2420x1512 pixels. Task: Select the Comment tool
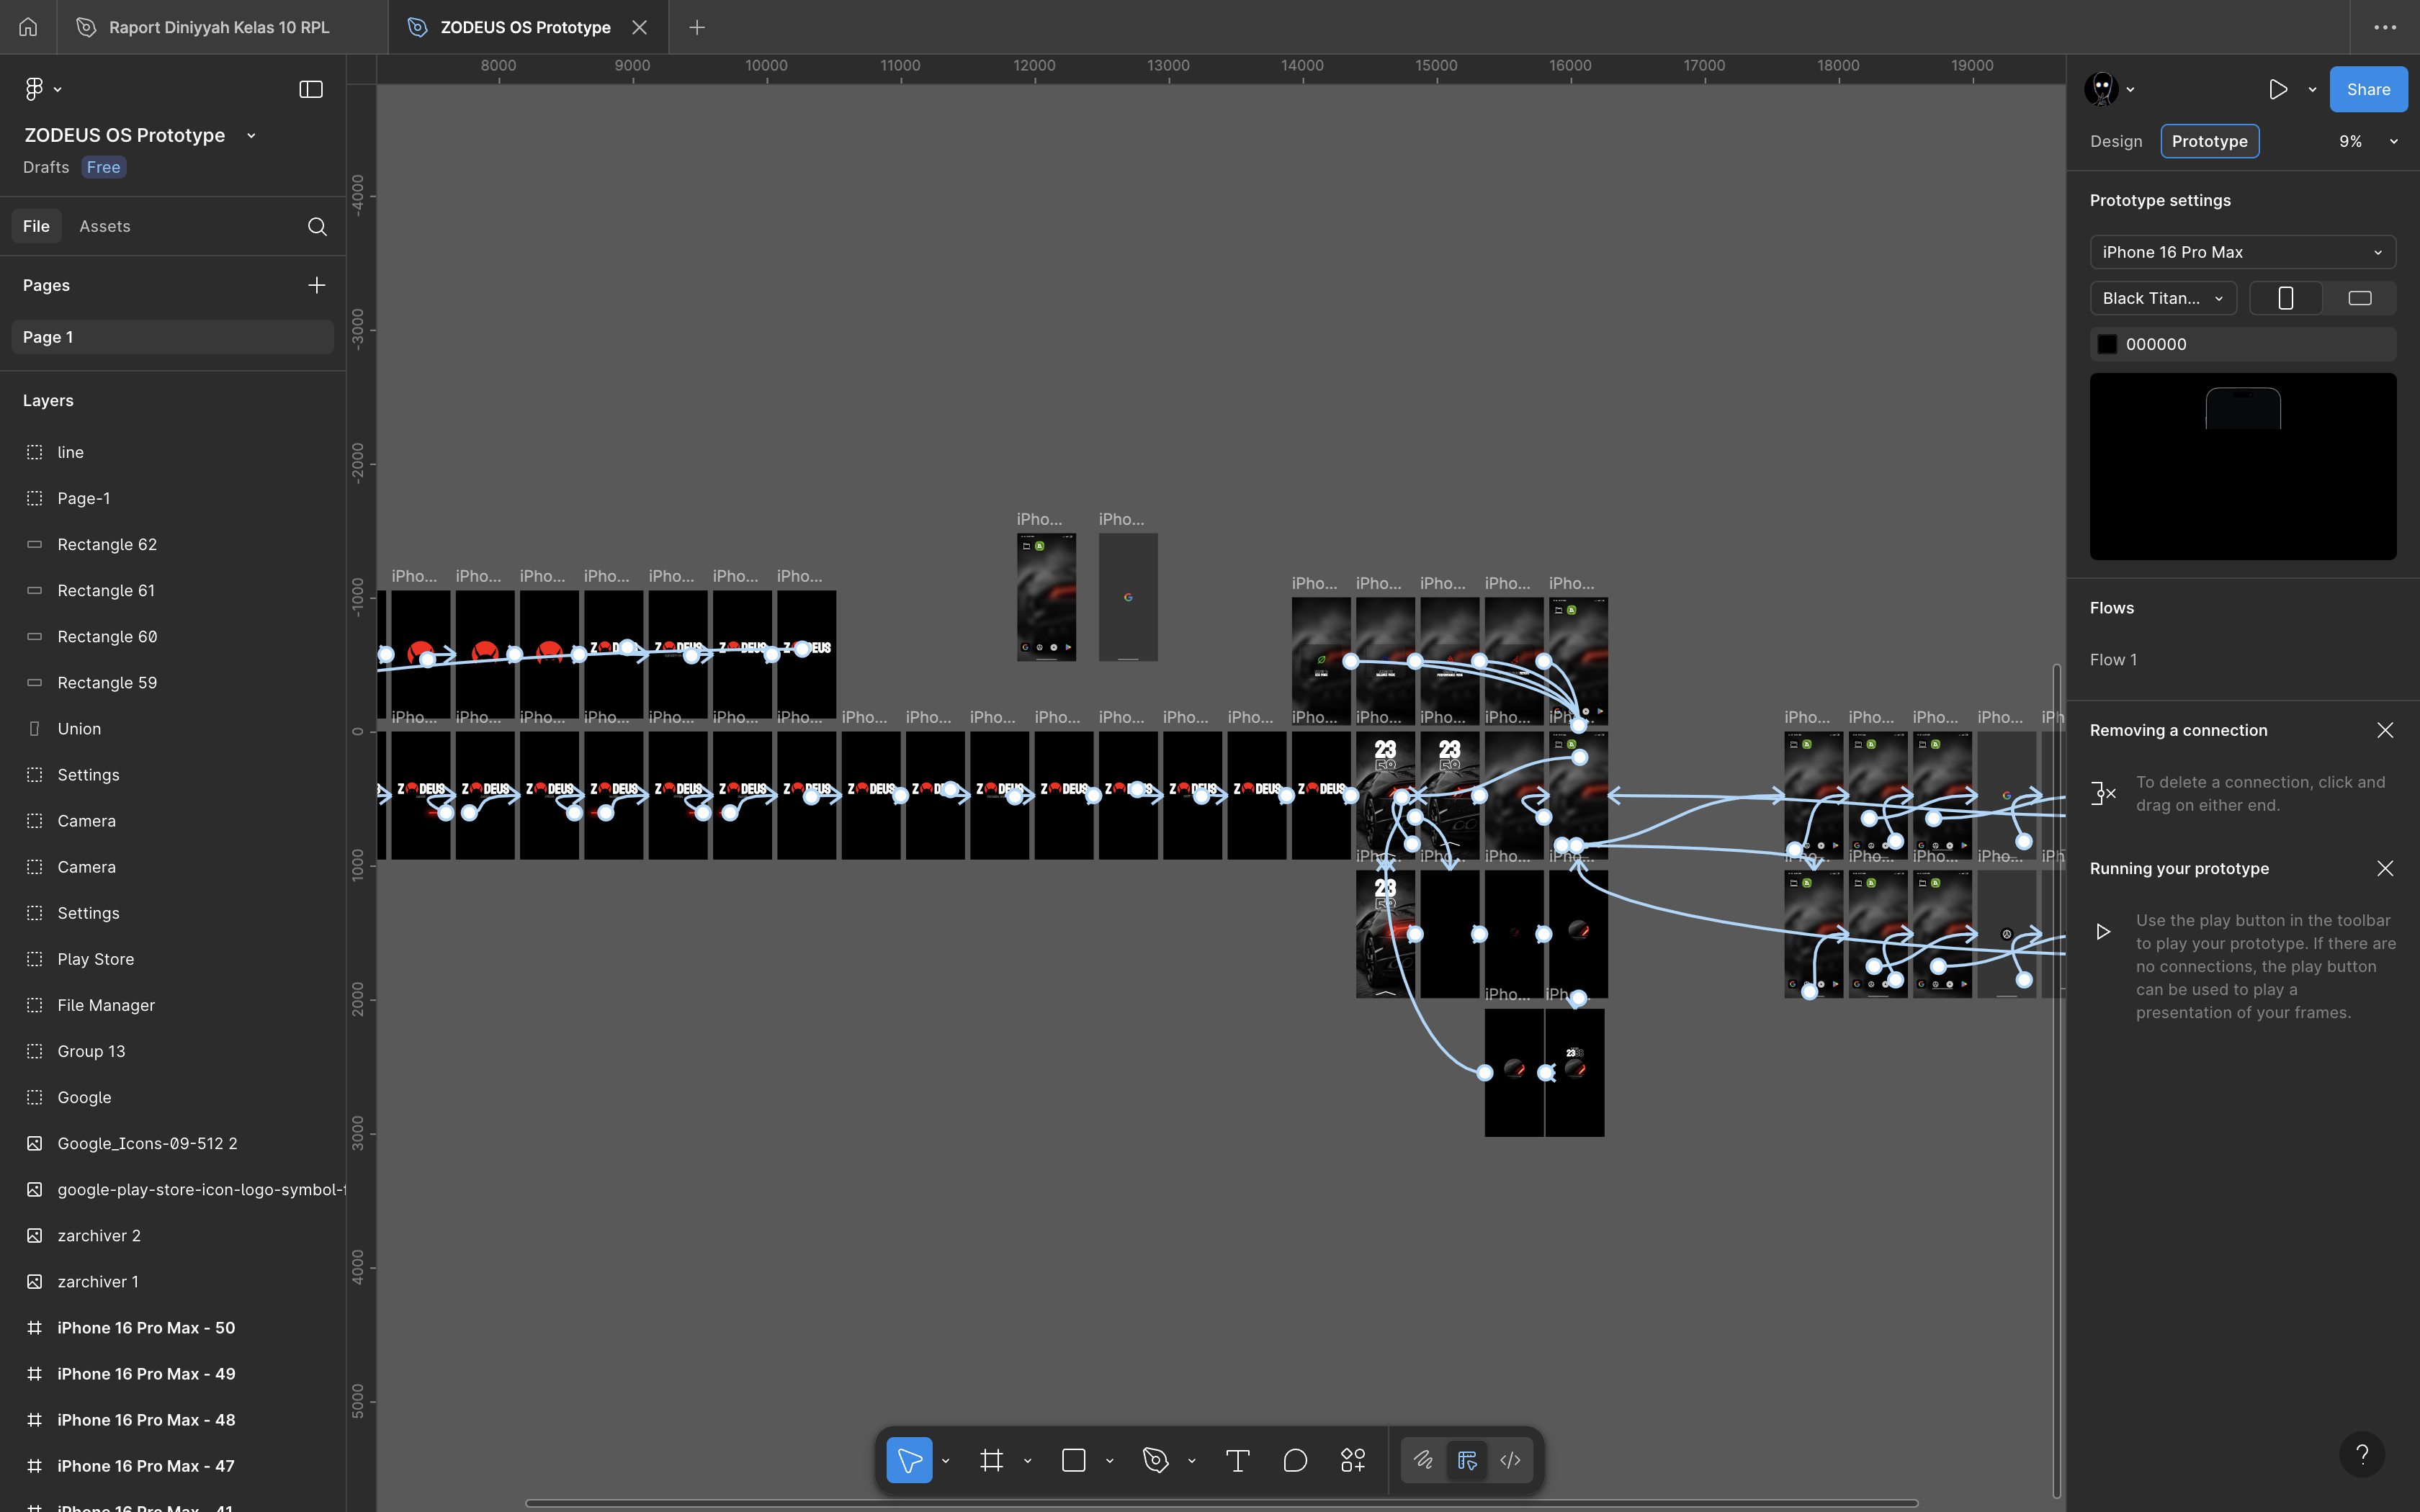coord(1295,1460)
